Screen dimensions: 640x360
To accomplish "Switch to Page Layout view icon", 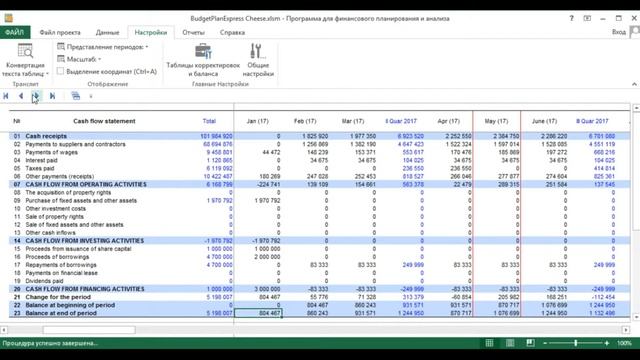I will (x=510, y=343).
